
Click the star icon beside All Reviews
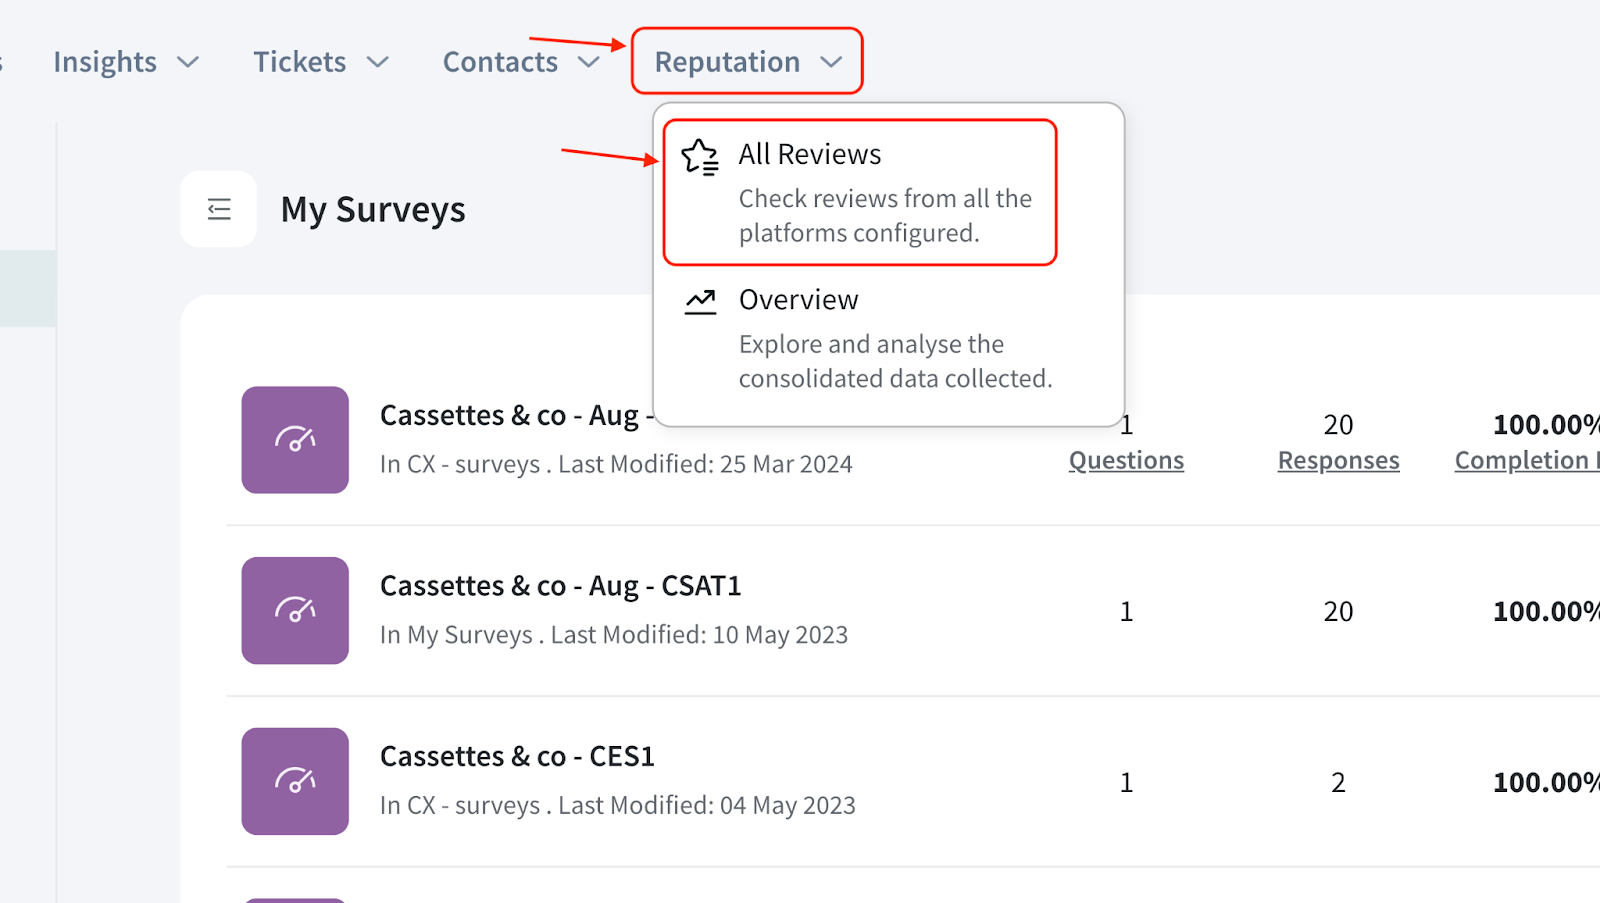(700, 157)
